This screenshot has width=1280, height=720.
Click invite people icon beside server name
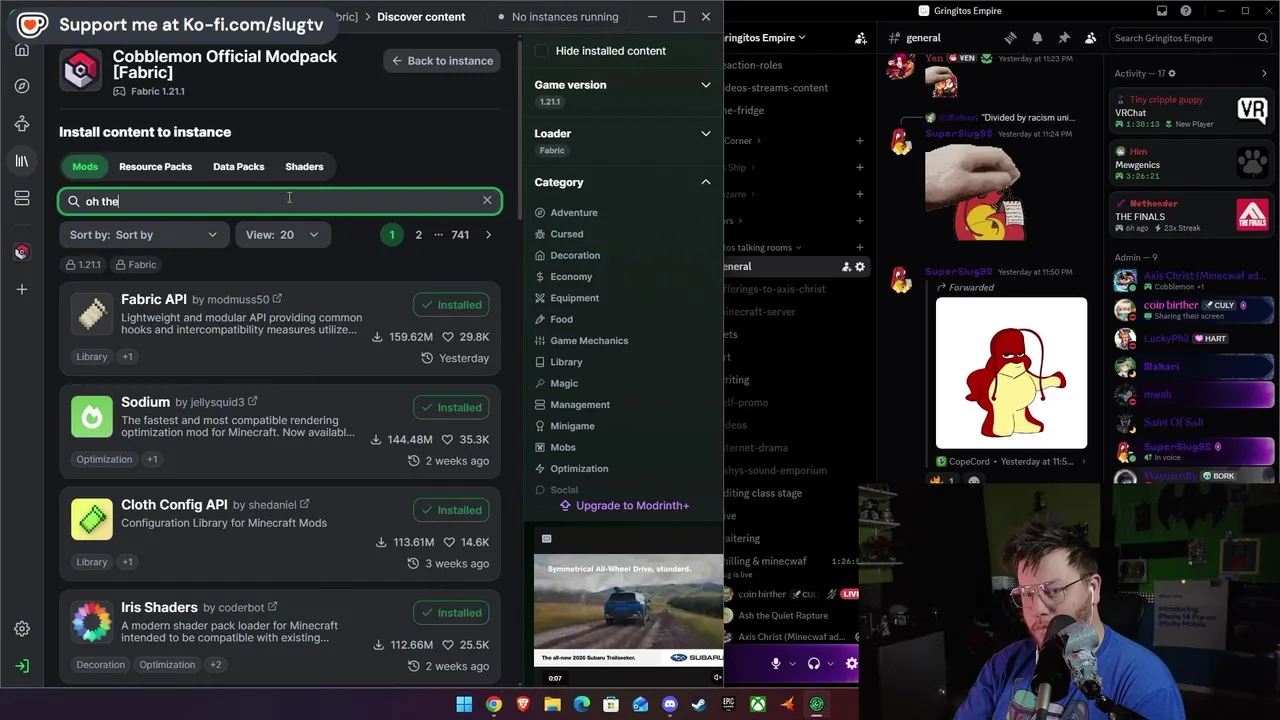coord(861,38)
